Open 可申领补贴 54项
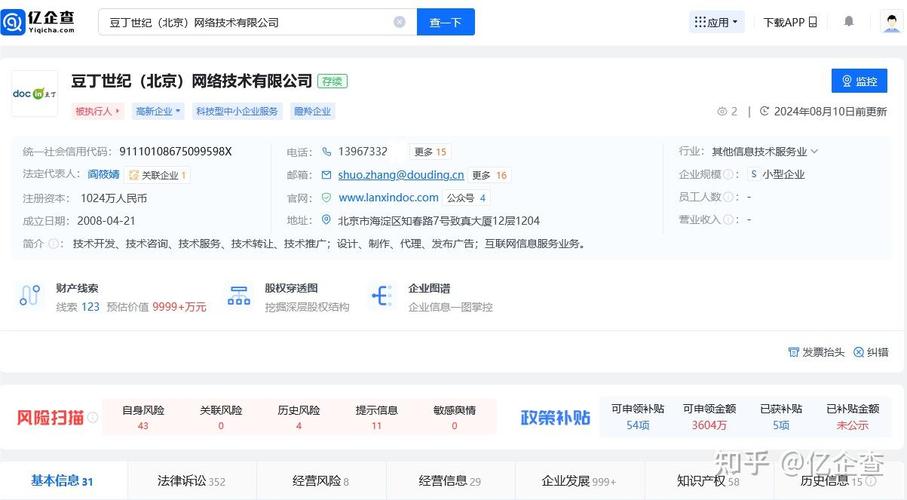 click(x=637, y=417)
